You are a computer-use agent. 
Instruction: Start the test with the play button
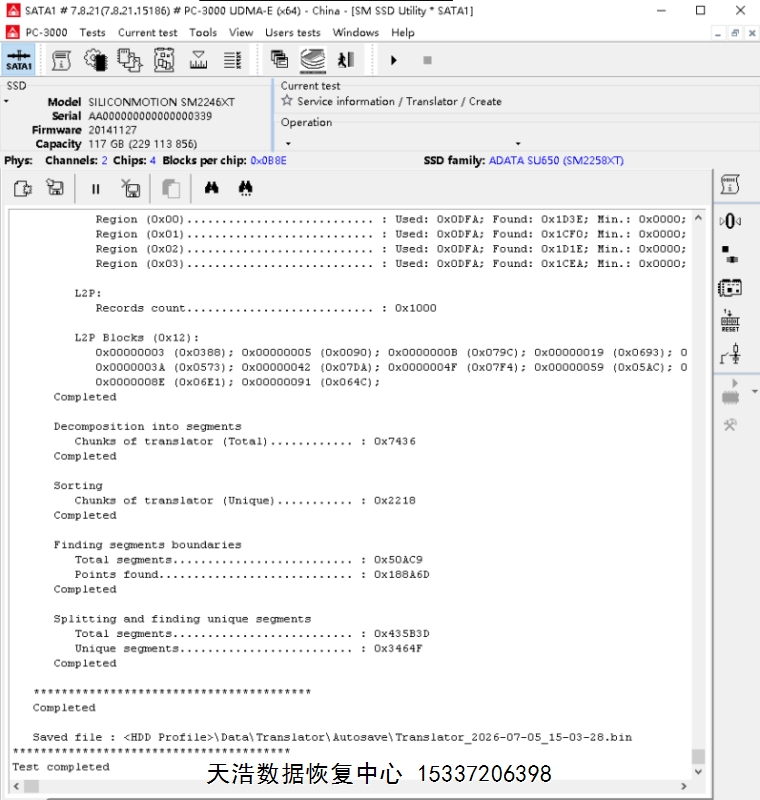(393, 60)
